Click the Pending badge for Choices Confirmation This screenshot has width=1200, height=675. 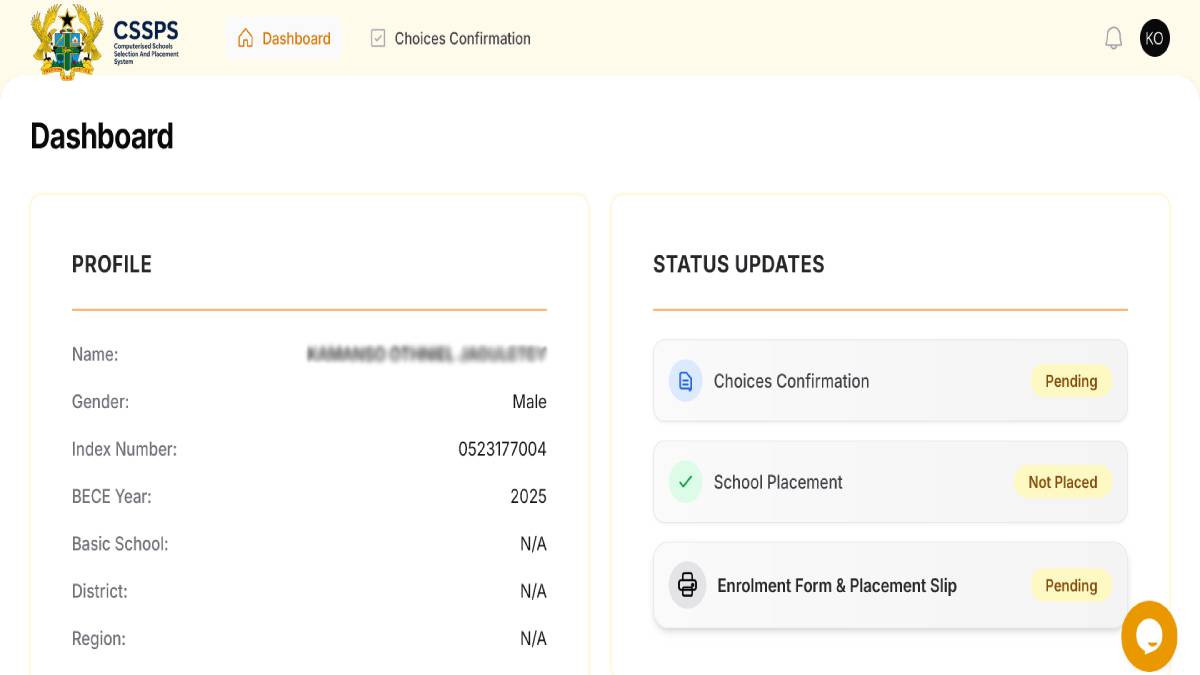1071,381
